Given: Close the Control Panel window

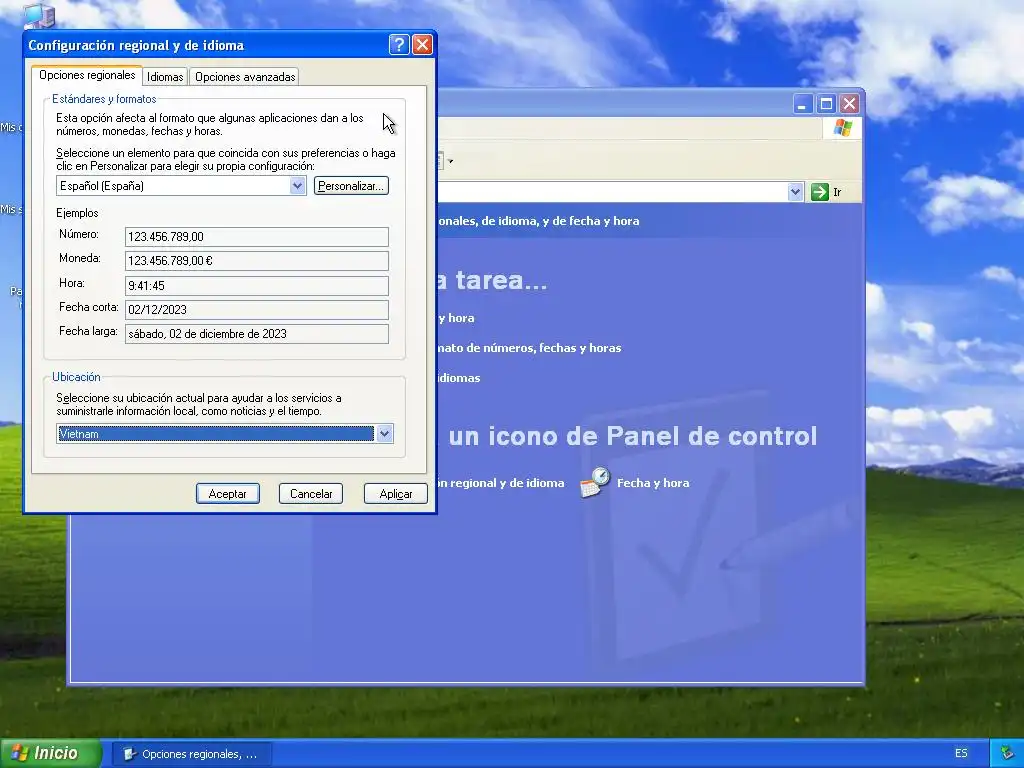Looking at the screenshot, I should coord(849,104).
